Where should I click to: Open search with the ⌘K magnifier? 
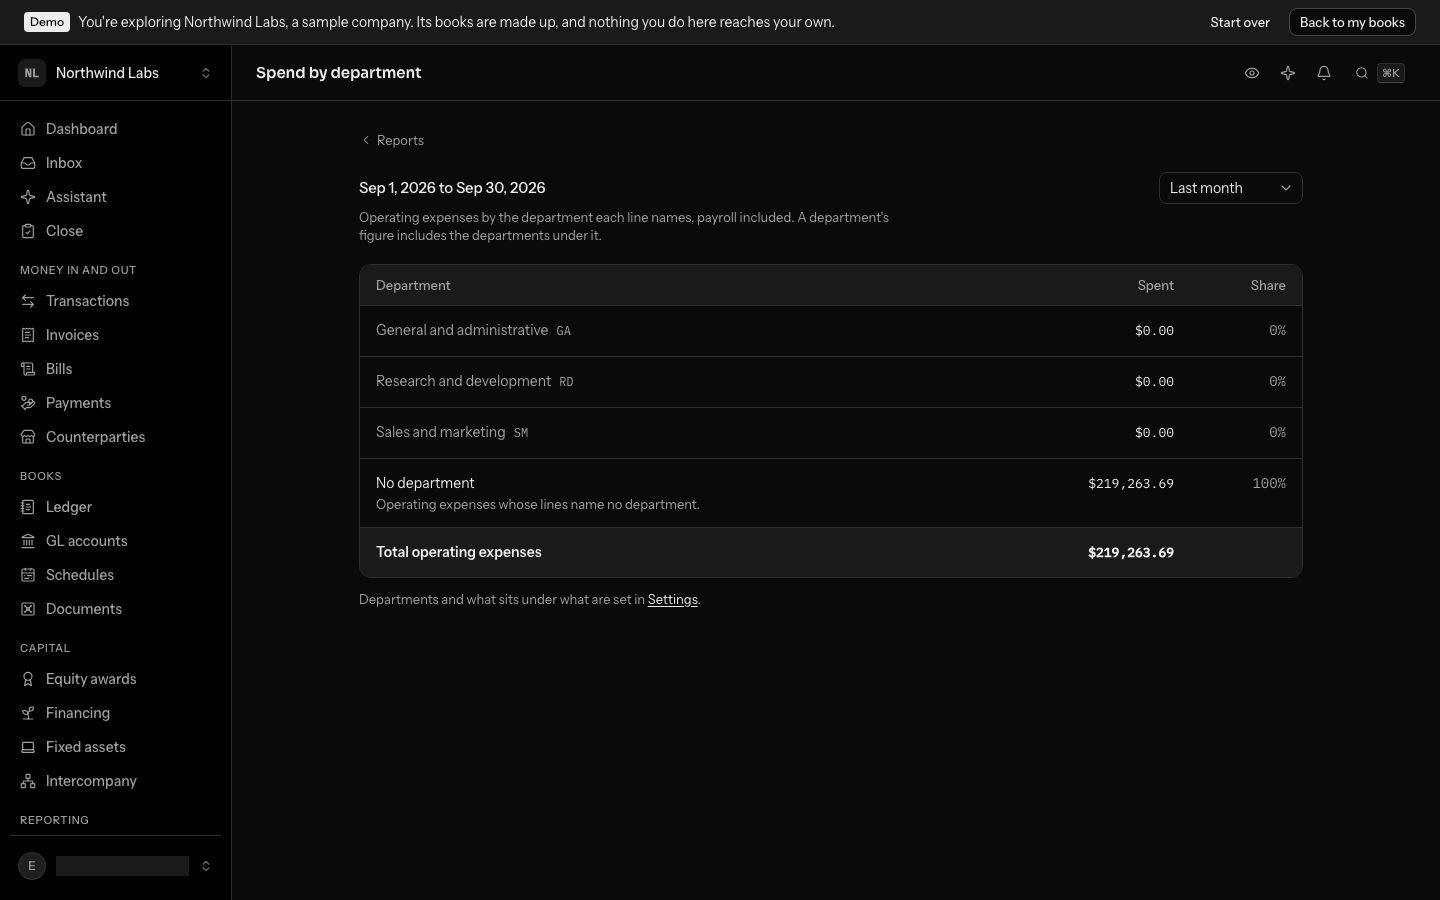[1379, 73]
